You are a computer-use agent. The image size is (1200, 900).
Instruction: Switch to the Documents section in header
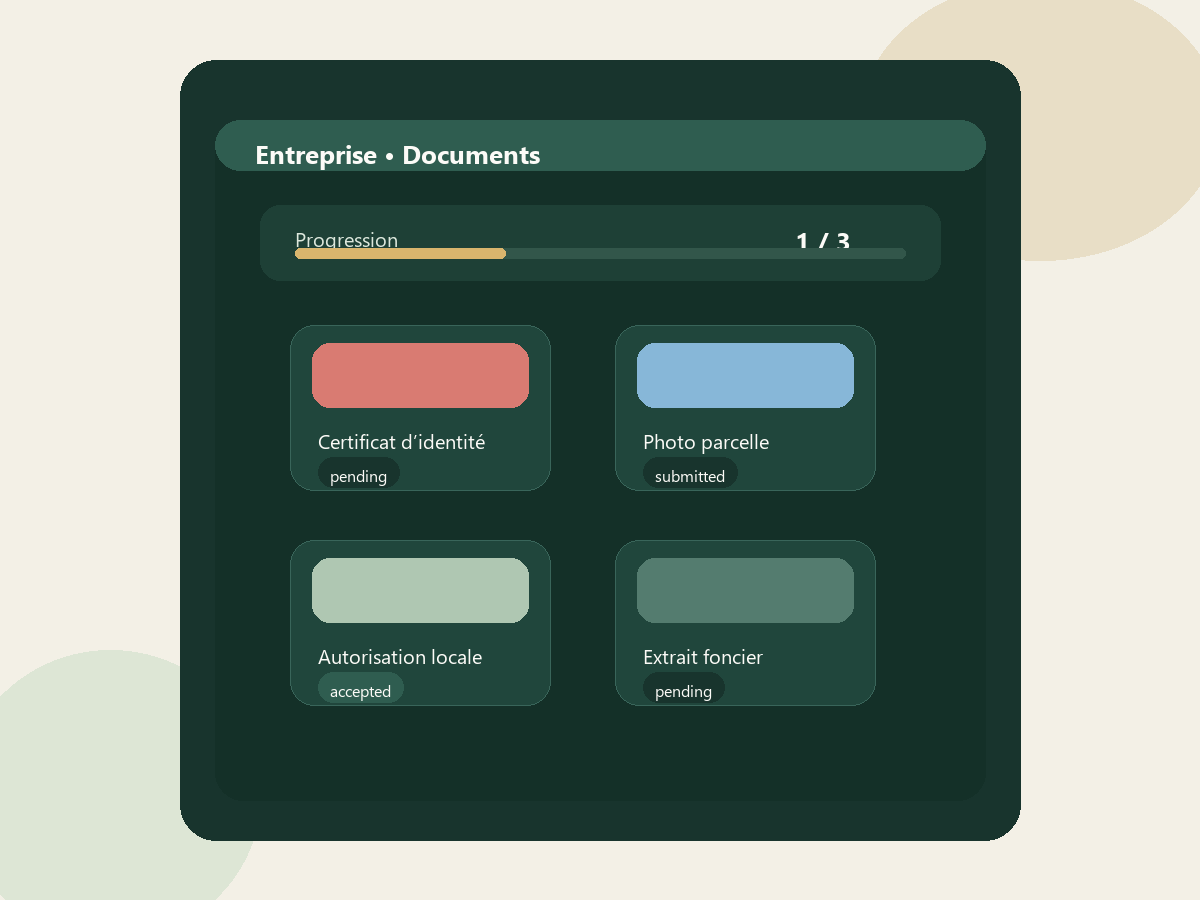[x=471, y=156]
